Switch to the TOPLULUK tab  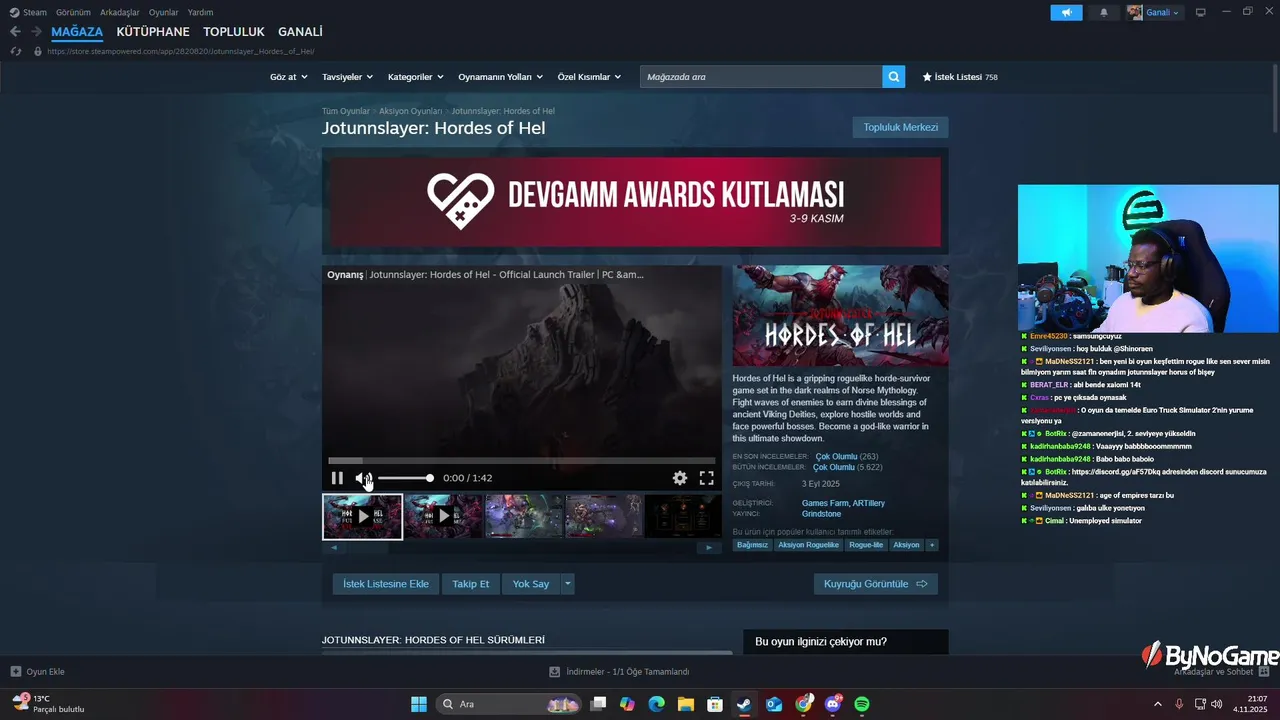(234, 32)
